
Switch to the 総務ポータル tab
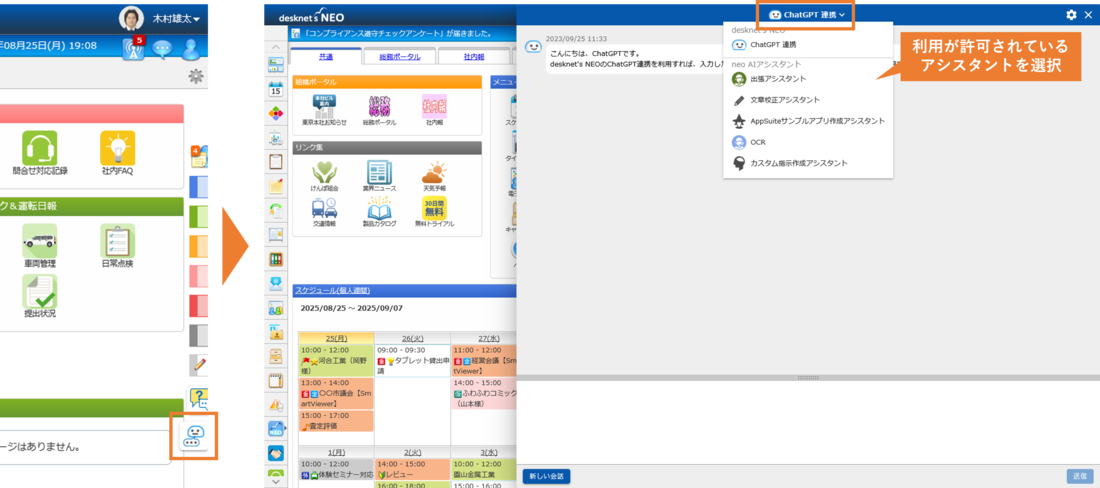tap(400, 57)
